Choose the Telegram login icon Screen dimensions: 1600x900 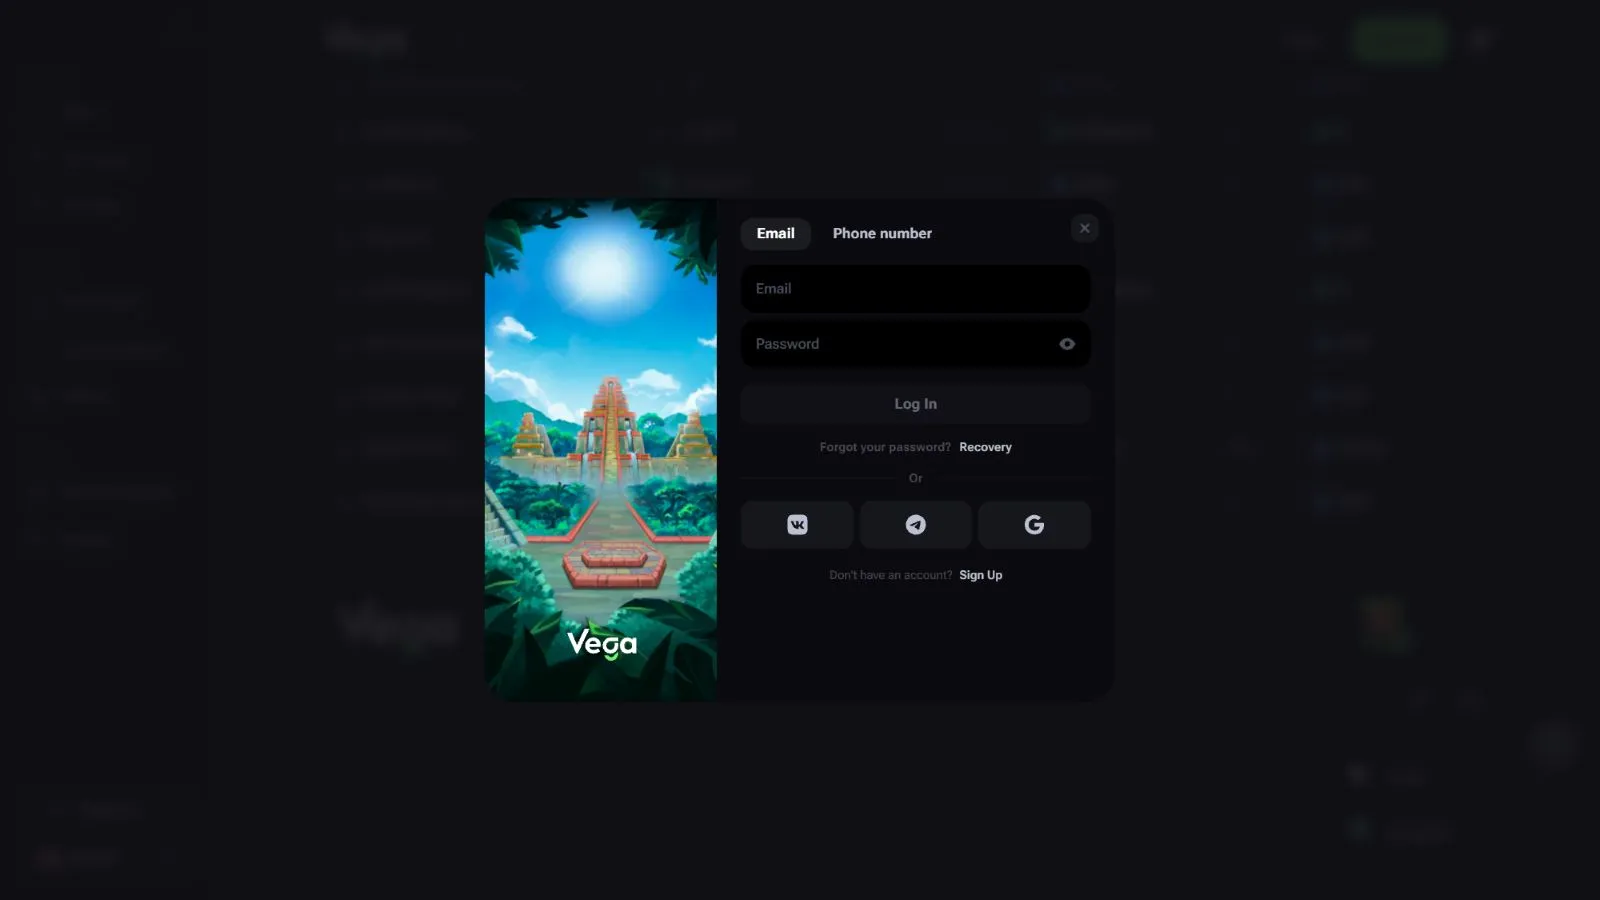pyautogui.click(x=915, y=525)
